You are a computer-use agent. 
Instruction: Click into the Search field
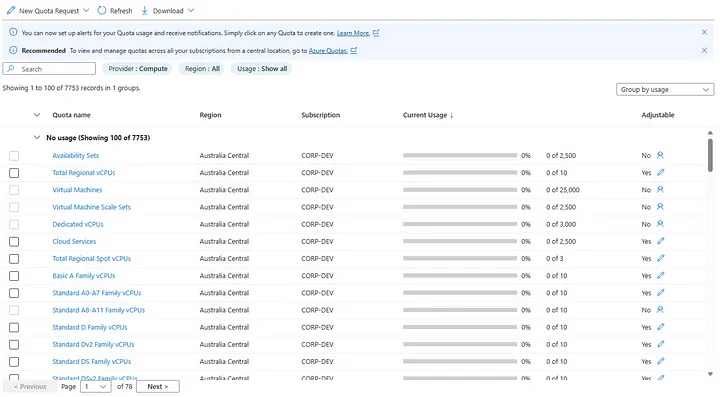point(49,68)
